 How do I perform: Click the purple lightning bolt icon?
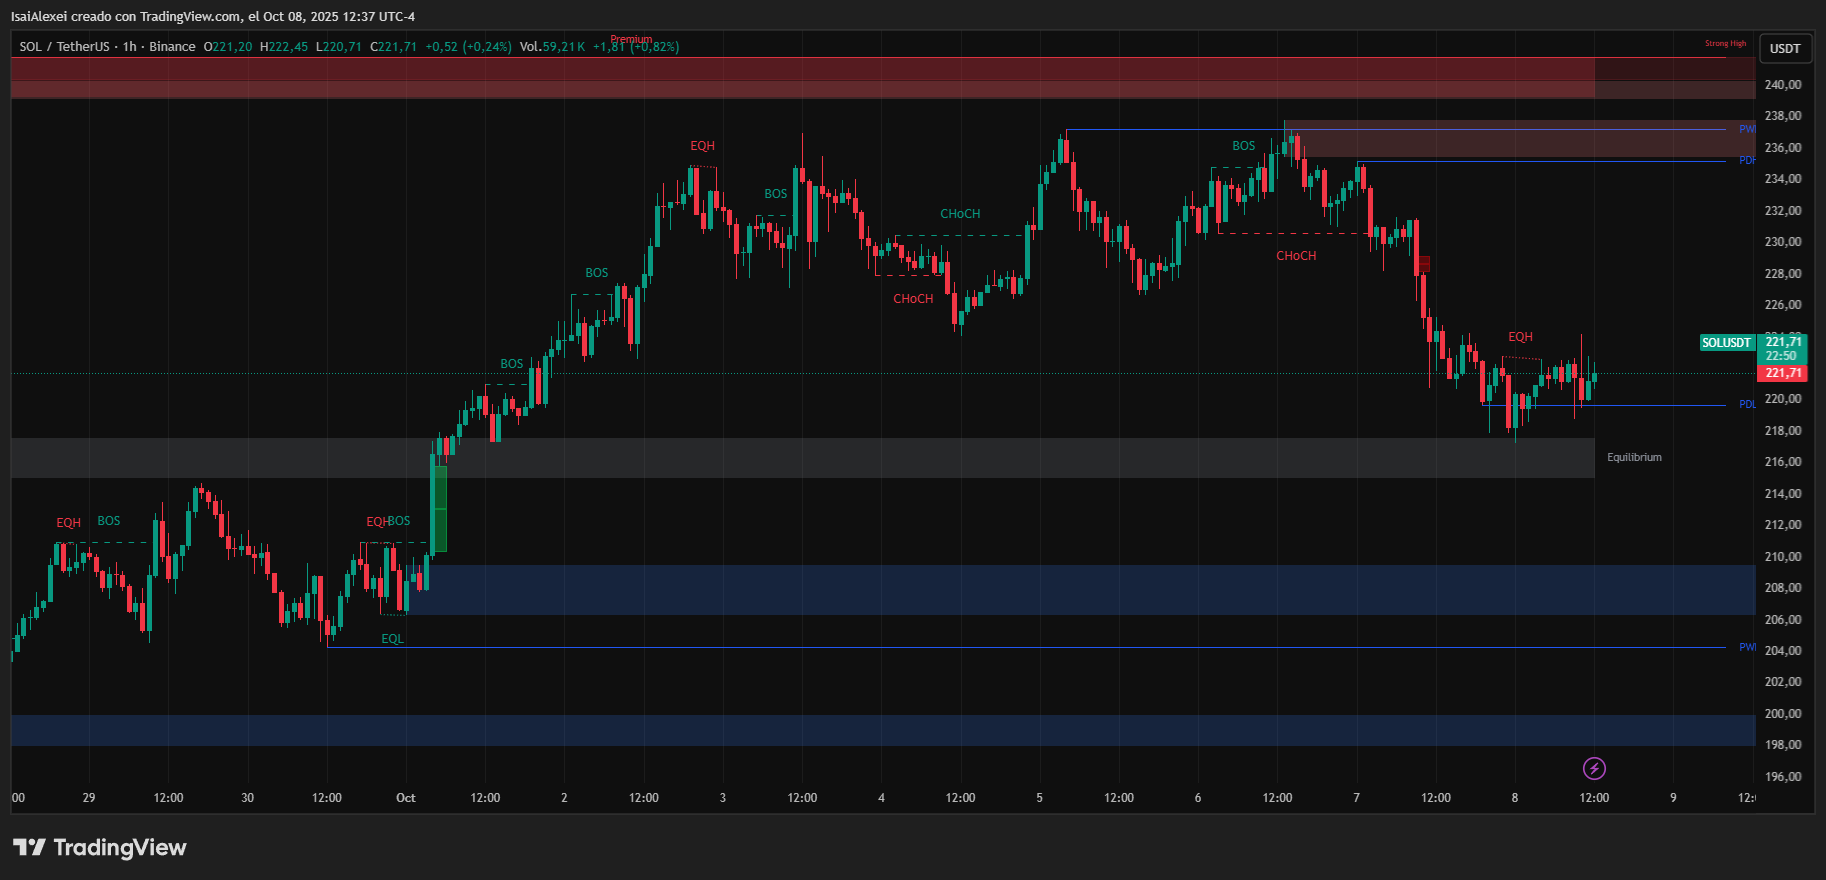click(x=1594, y=768)
